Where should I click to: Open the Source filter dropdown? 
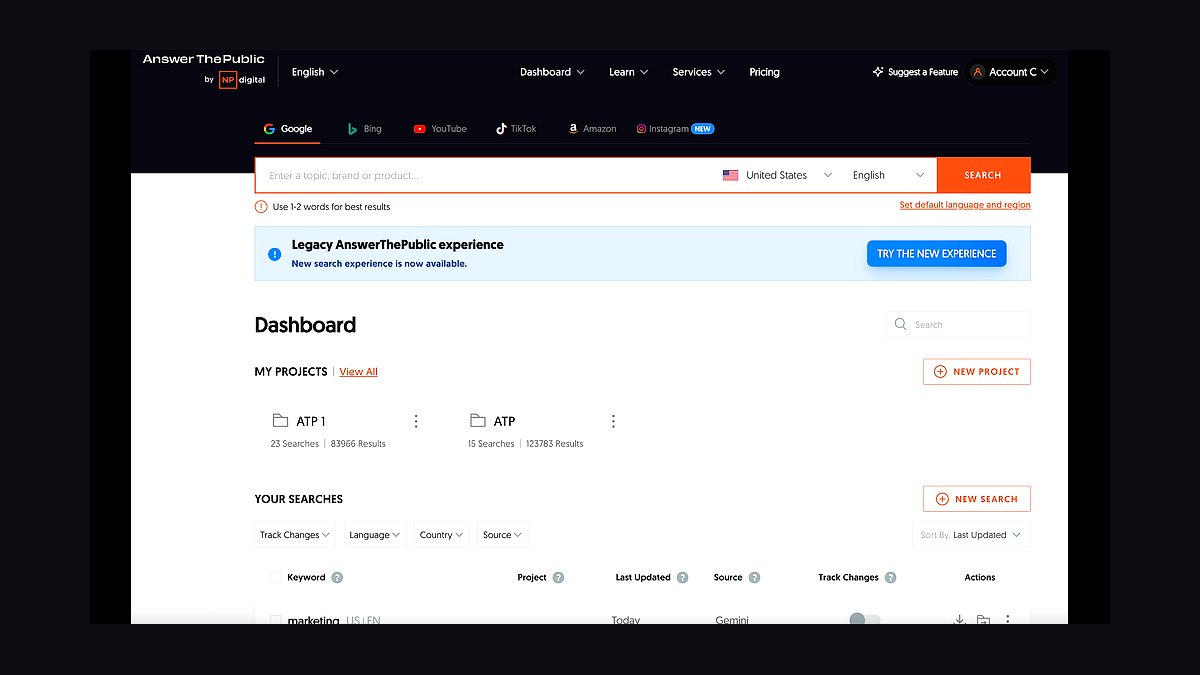pyautogui.click(x=503, y=535)
